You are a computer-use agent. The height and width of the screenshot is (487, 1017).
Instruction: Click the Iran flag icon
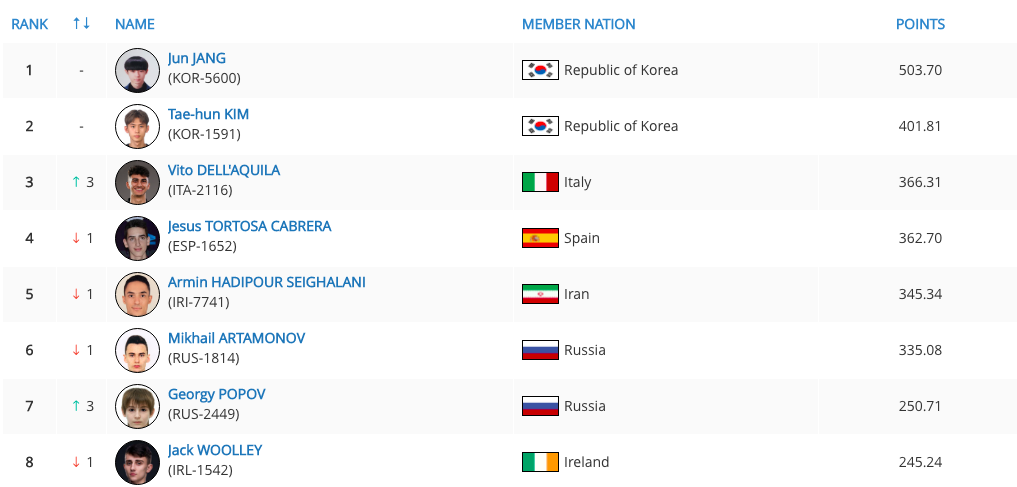pos(540,294)
